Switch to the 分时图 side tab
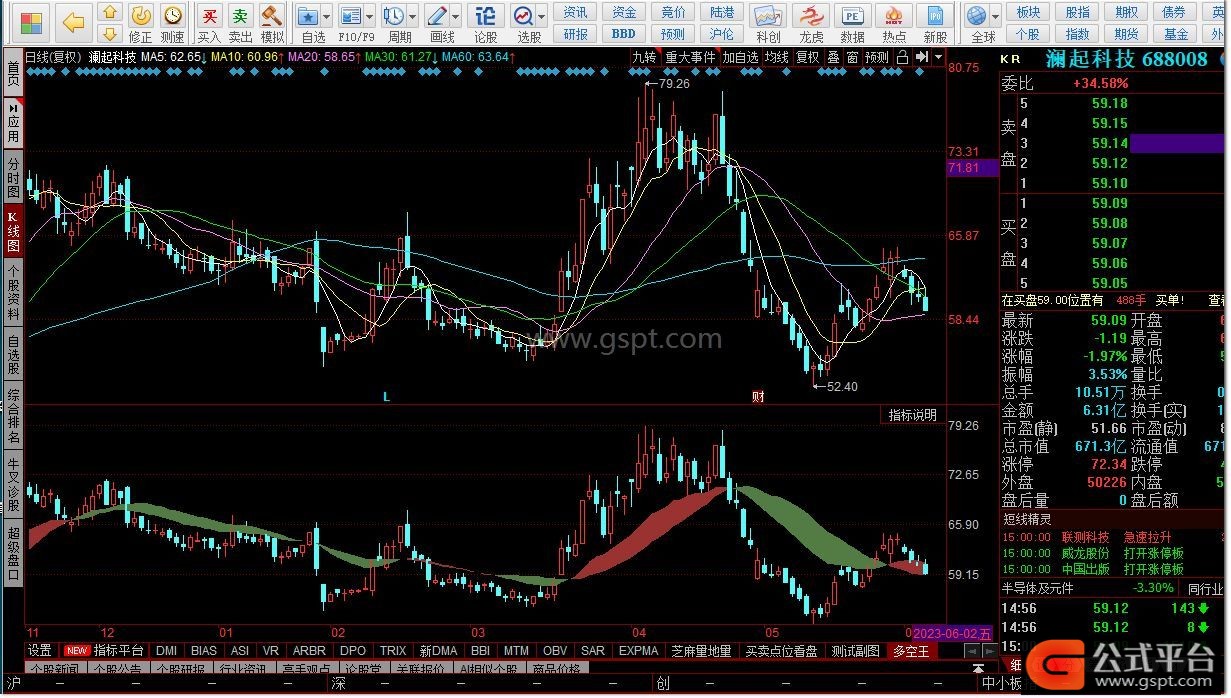1231x698 pixels. pyautogui.click(x=13, y=176)
